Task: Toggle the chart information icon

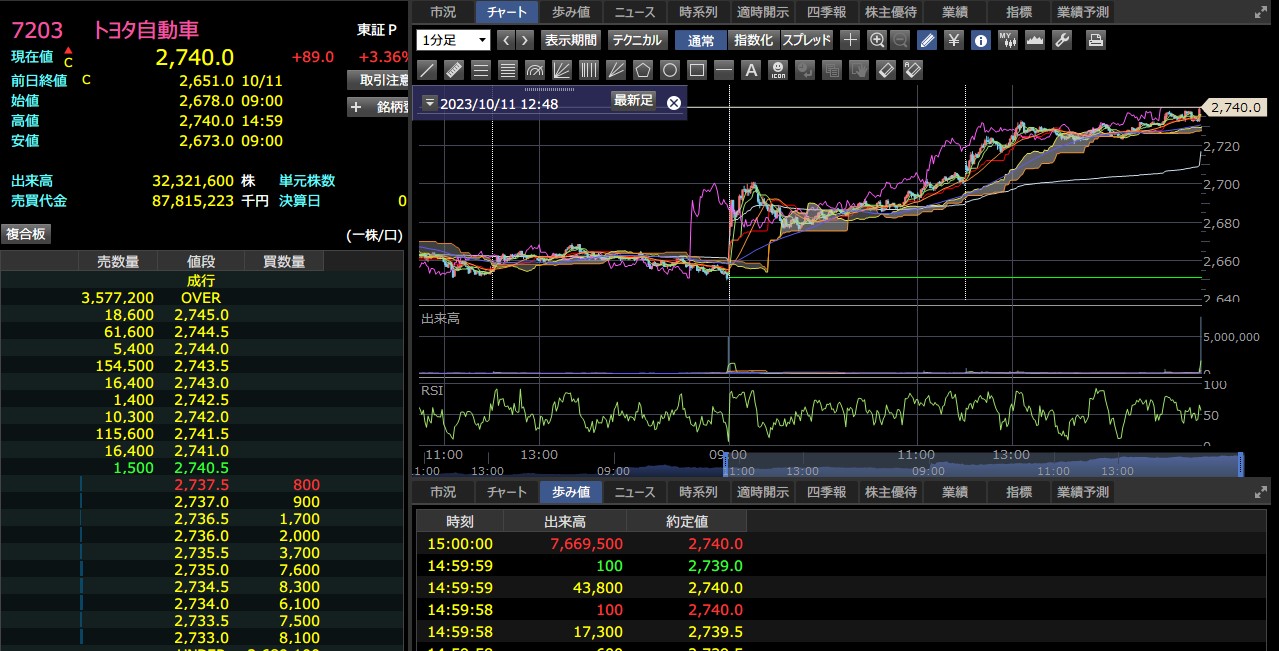Action: [x=981, y=40]
